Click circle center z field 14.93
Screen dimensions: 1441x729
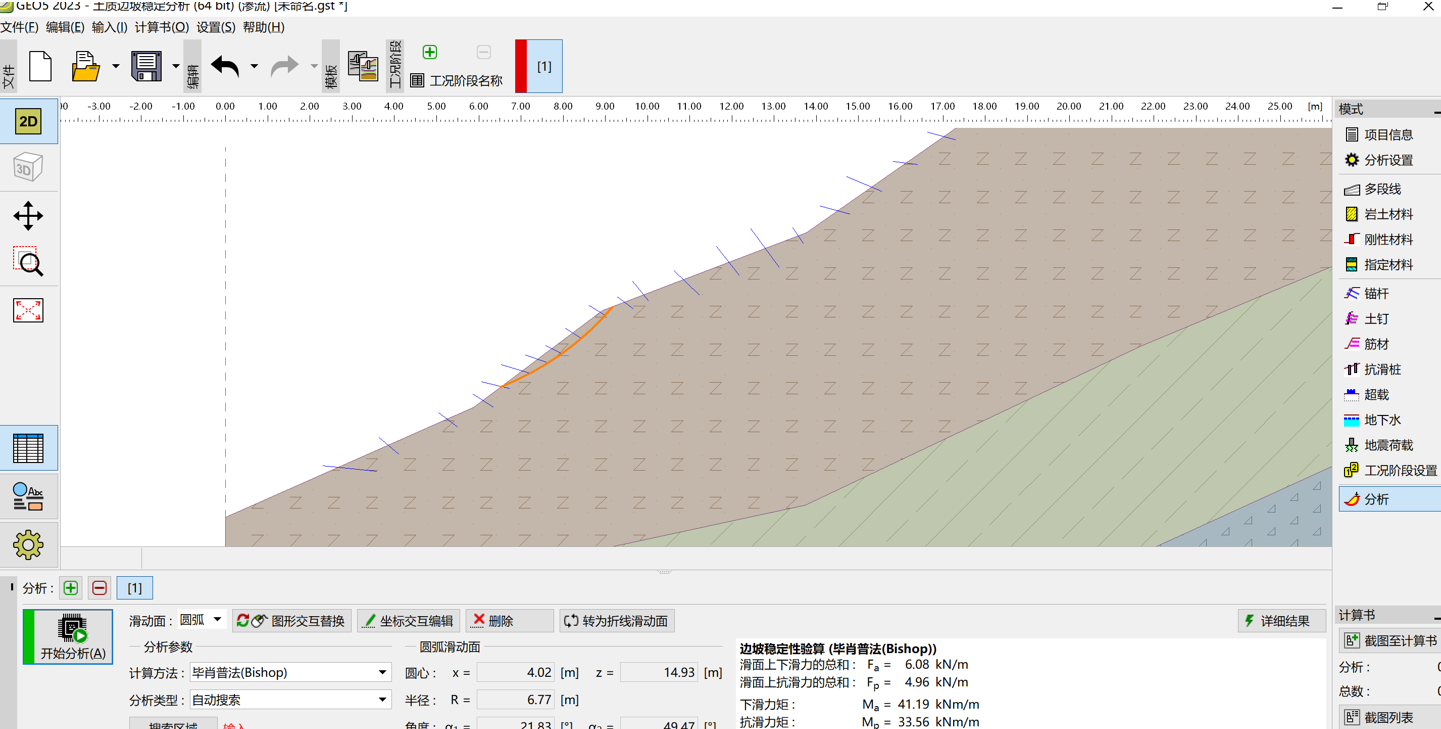pos(659,673)
